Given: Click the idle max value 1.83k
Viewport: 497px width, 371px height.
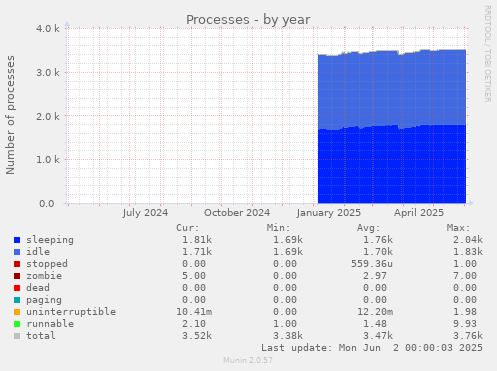Looking at the screenshot, I should point(468,252).
